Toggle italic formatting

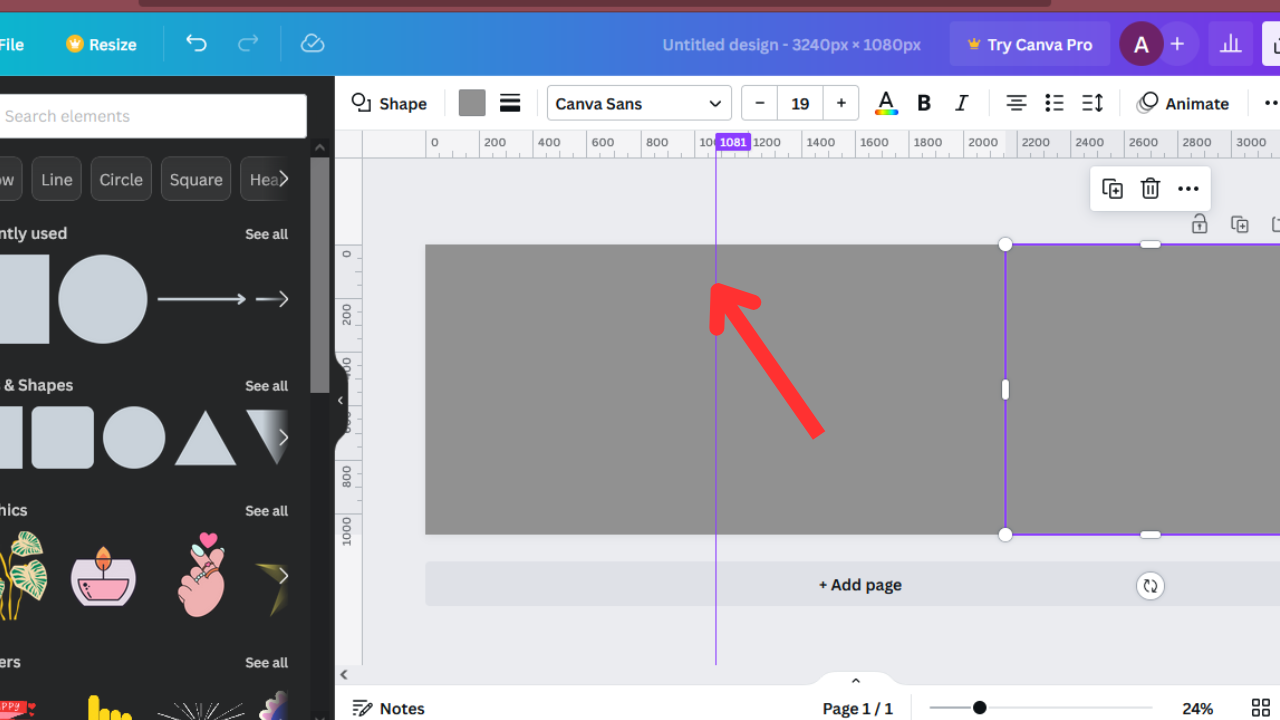(x=962, y=103)
